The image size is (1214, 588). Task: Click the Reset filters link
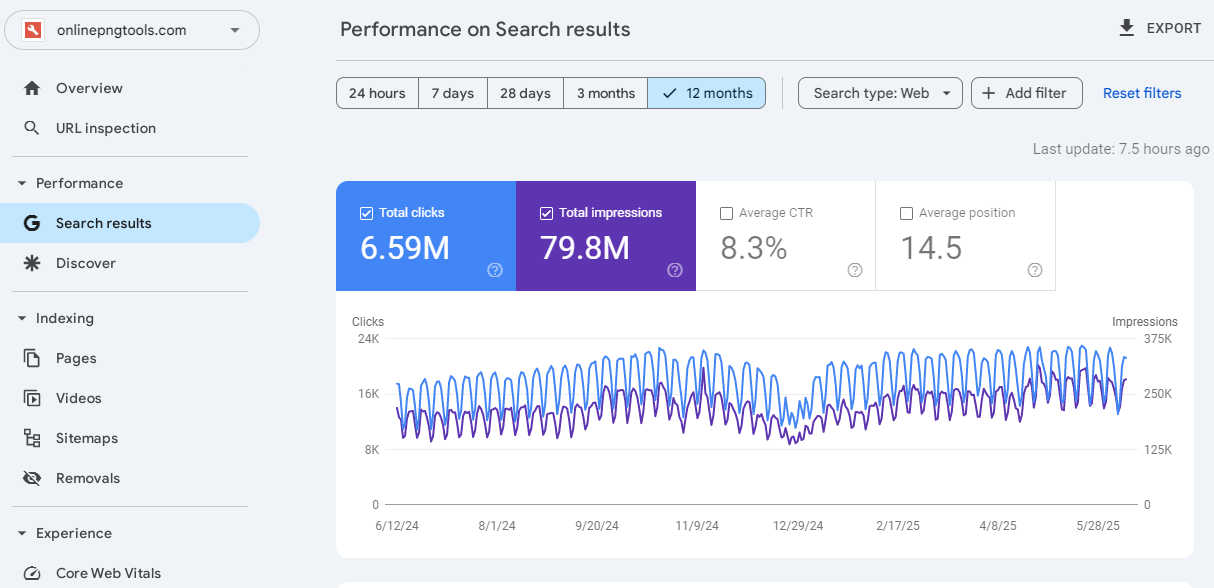tap(1142, 93)
